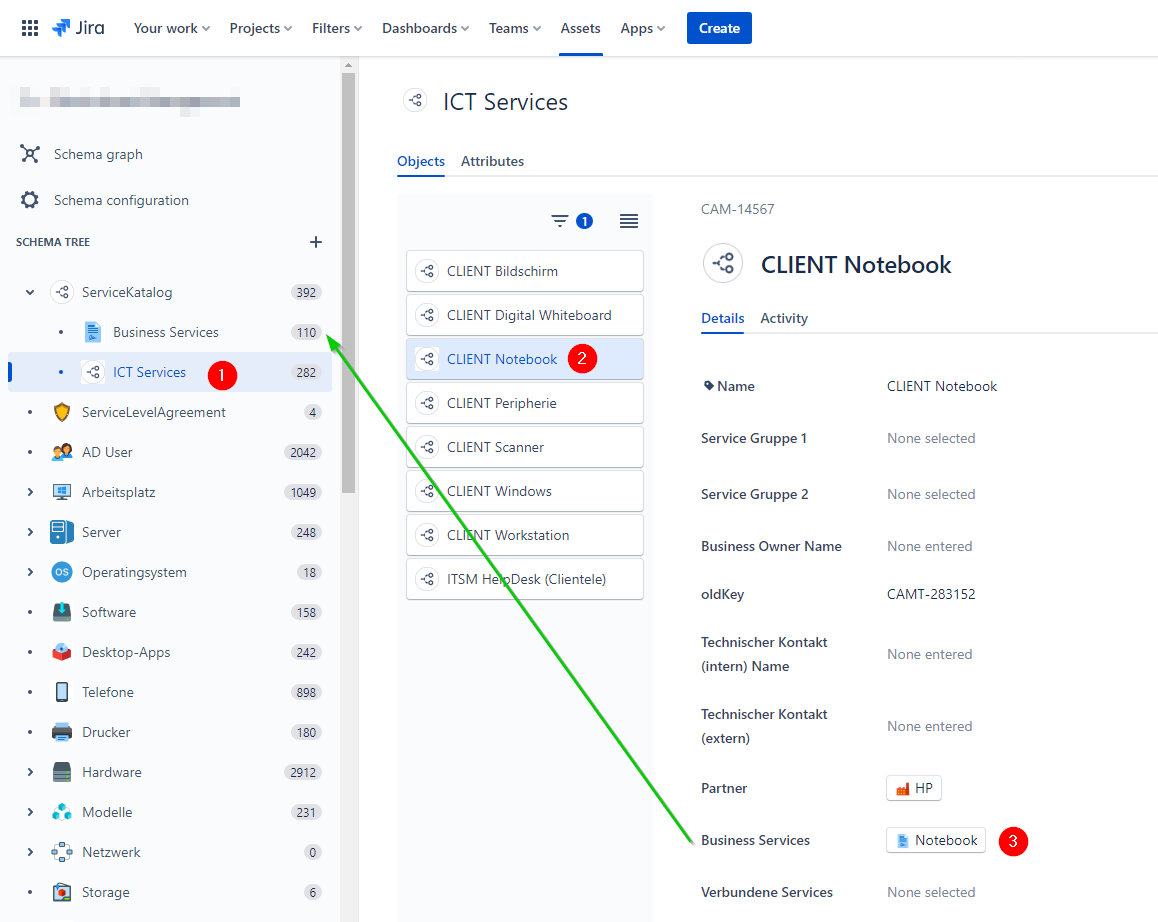The width and height of the screenshot is (1158, 922).
Task: Click the Create button
Action: click(x=719, y=28)
